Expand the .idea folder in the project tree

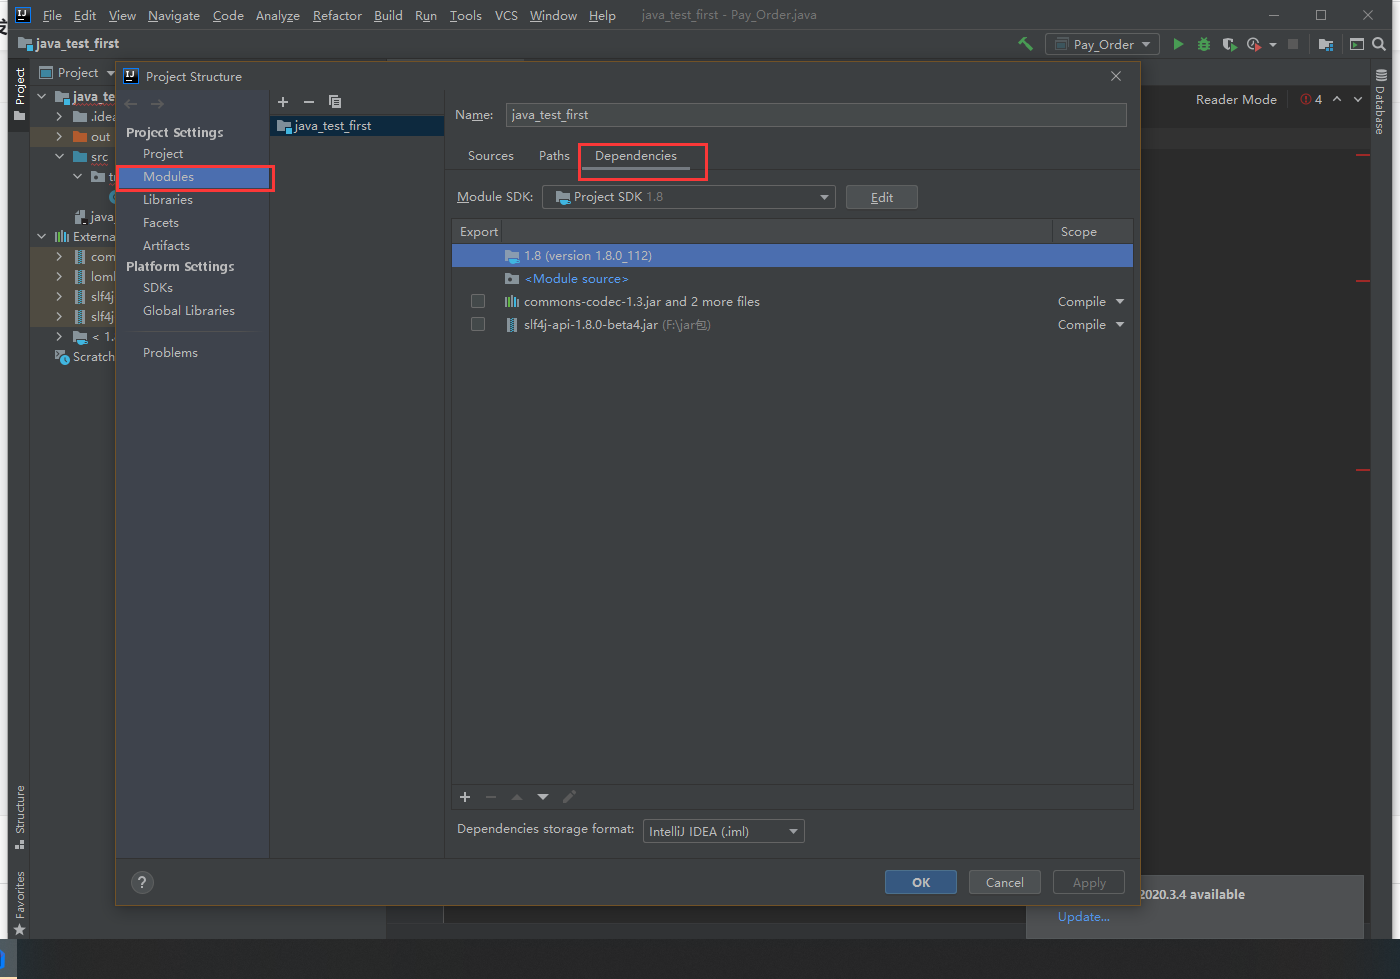[x=59, y=117]
